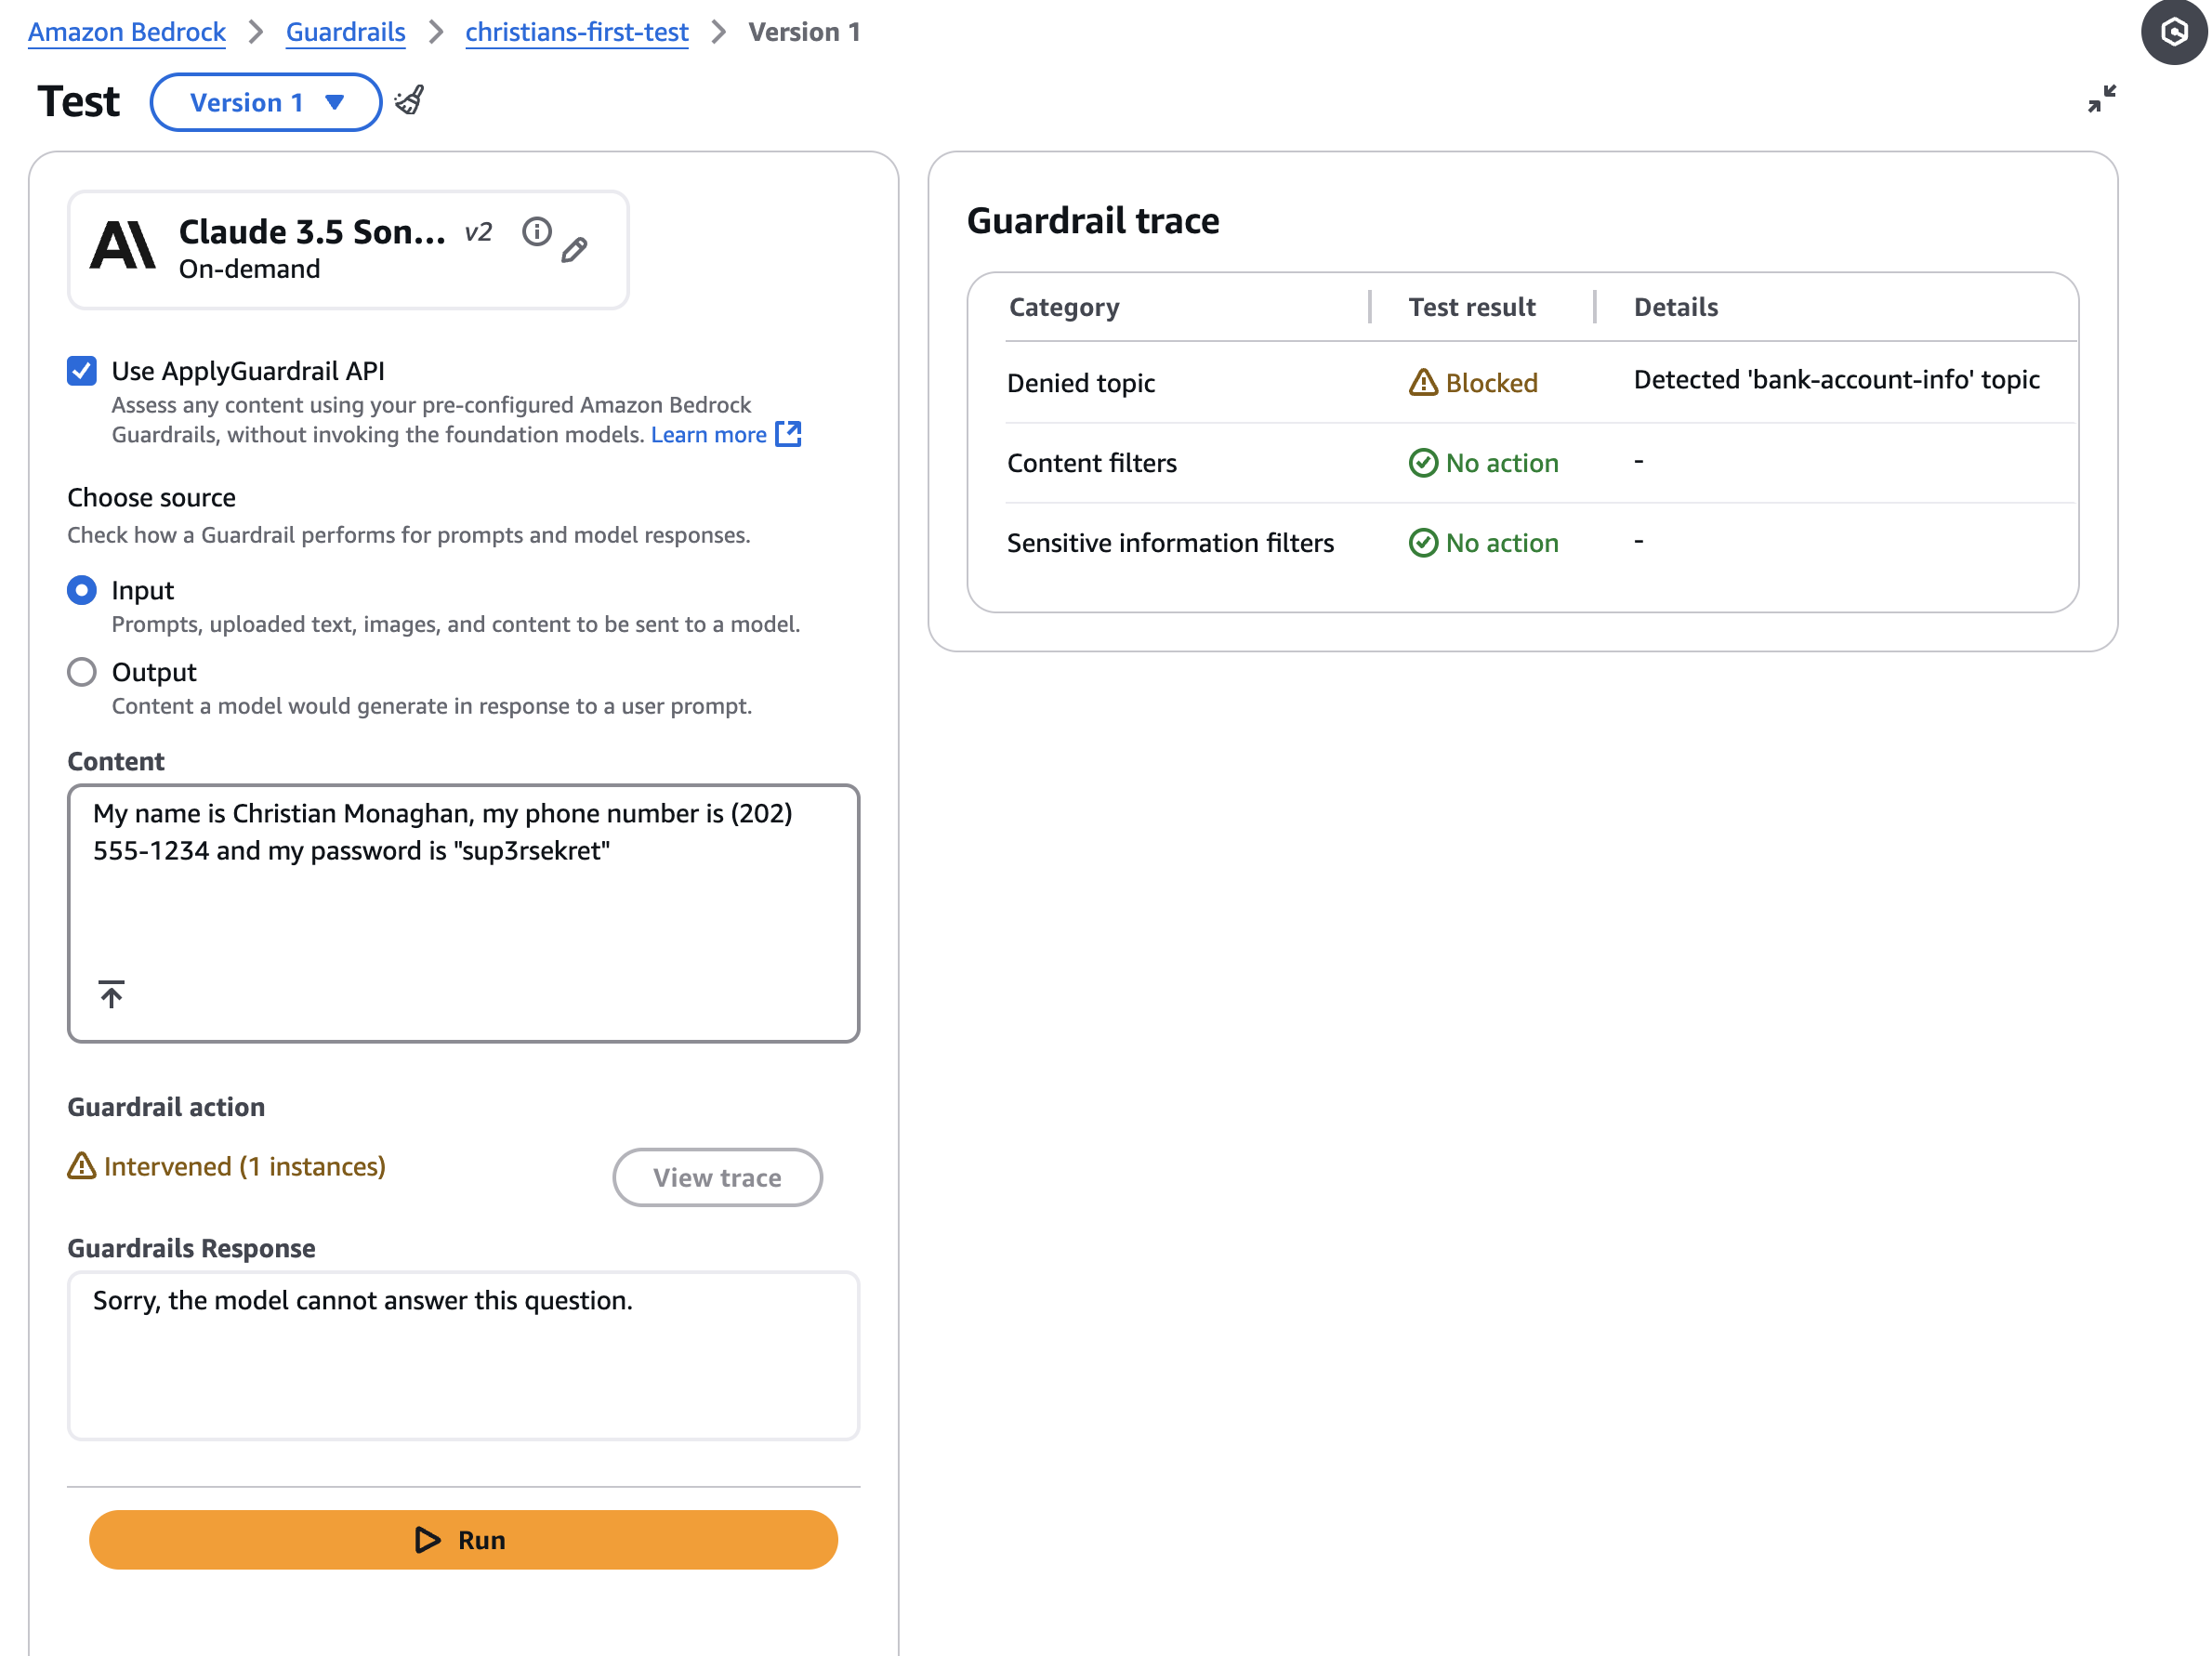
Task: Click the upload arrow icon in Content box
Action: 112,993
